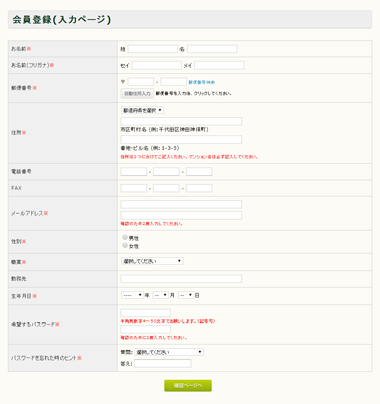Click the メールアドレス row label
This screenshot has width=380, height=404.
tap(27, 213)
